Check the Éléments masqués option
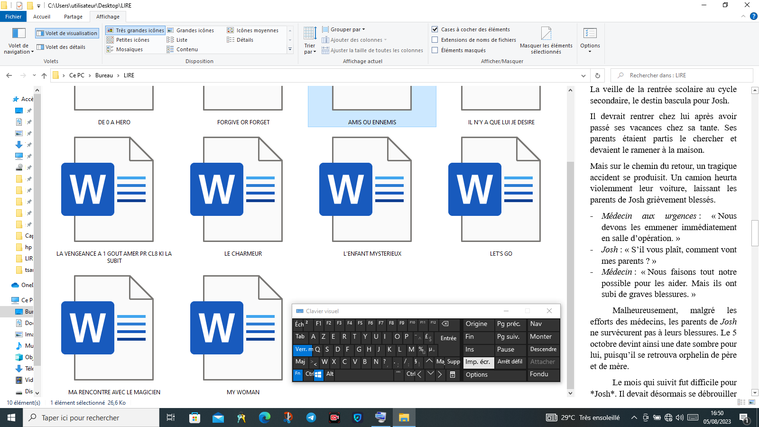Screen dimensions: 759x427 click(435, 50)
